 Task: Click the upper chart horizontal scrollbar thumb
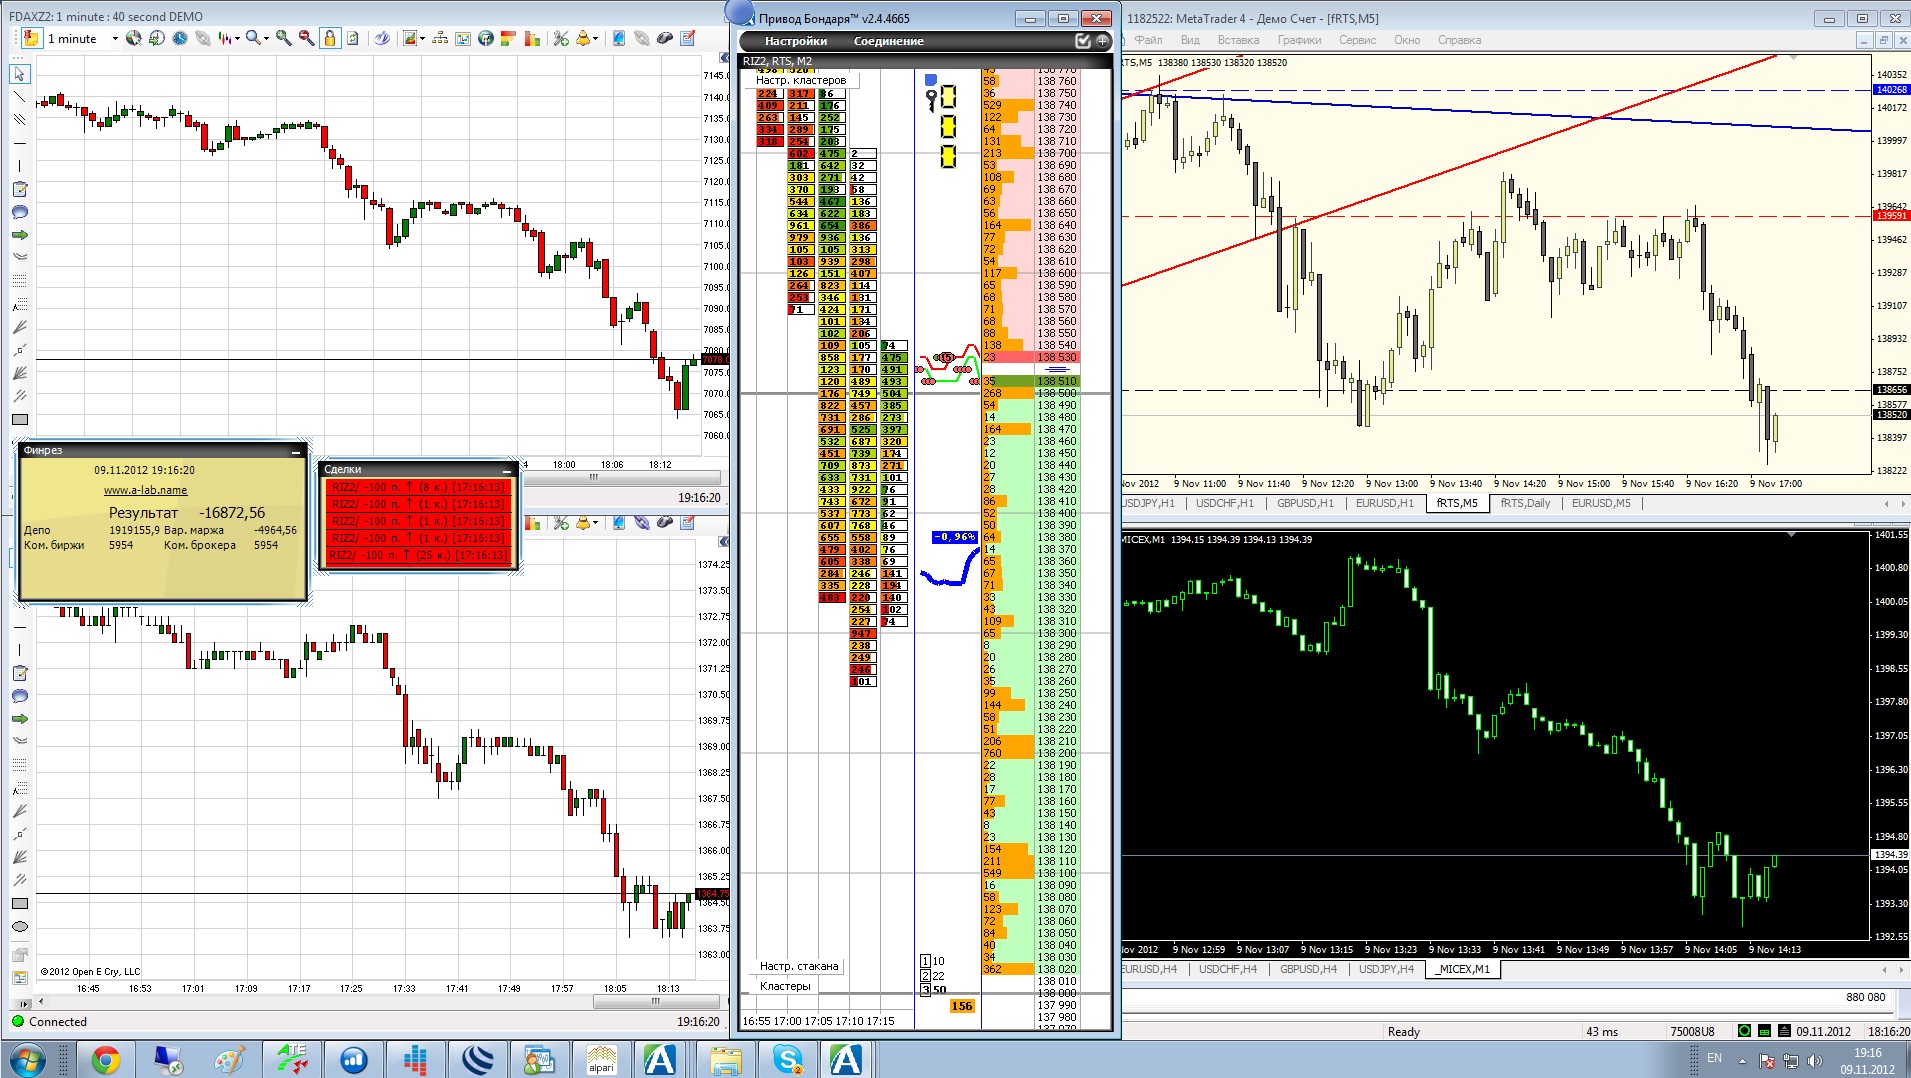[x=593, y=477]
